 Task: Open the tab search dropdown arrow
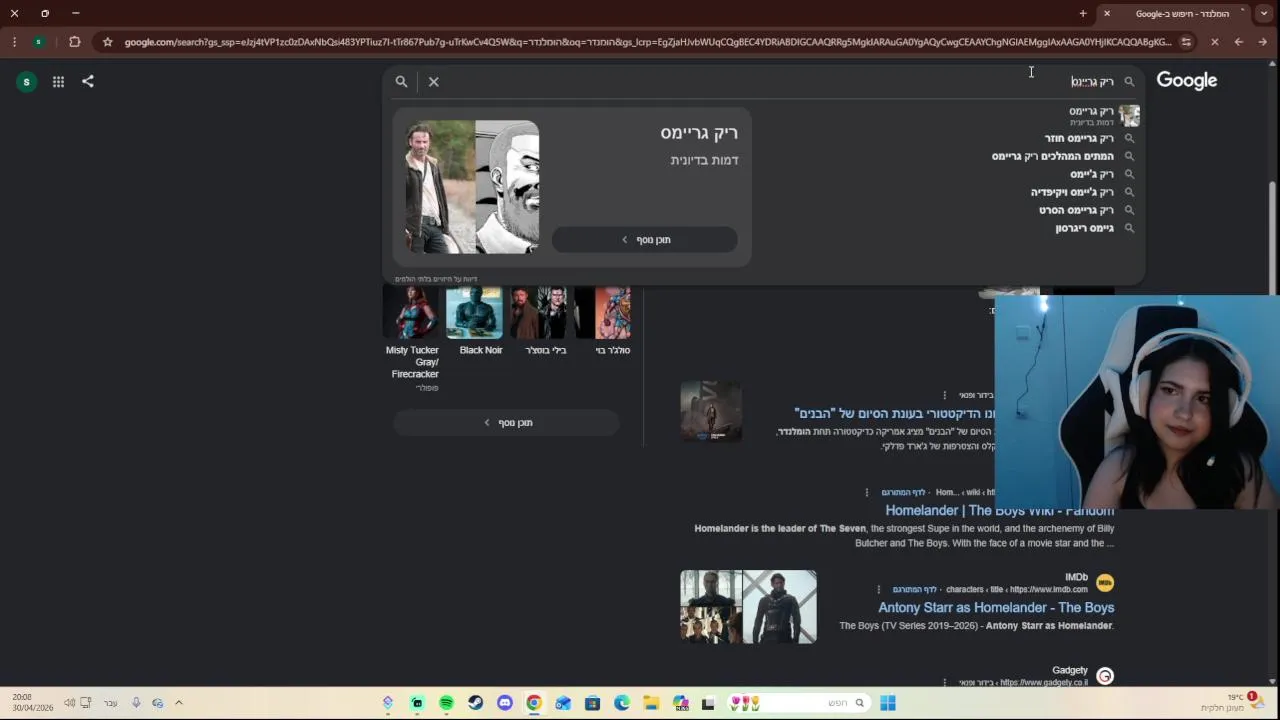click(x=1264, y=14)
